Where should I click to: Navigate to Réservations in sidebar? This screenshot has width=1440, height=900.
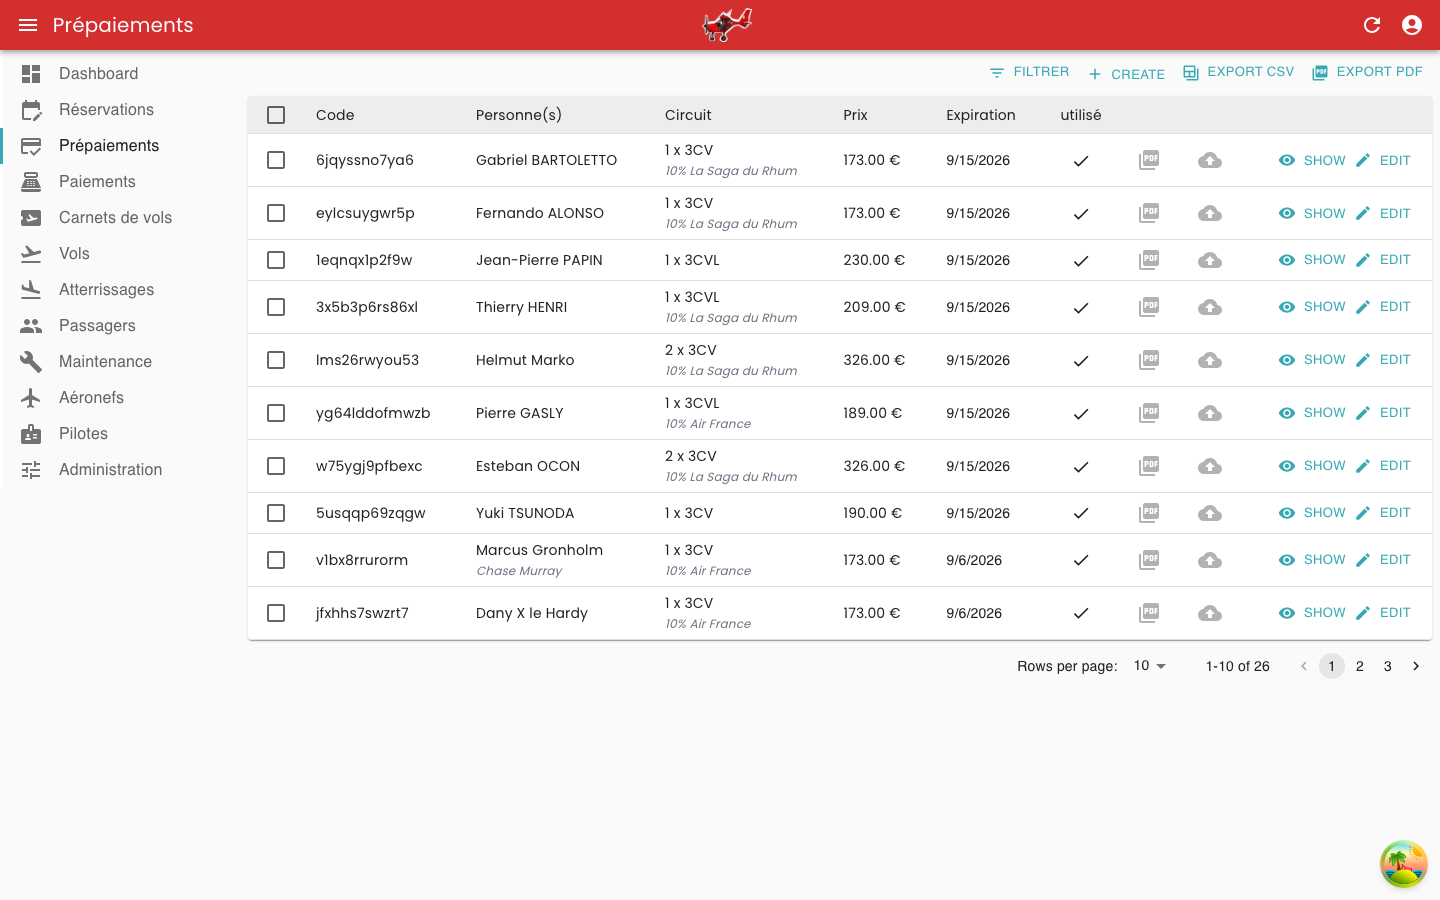click(x=106, y=110)
